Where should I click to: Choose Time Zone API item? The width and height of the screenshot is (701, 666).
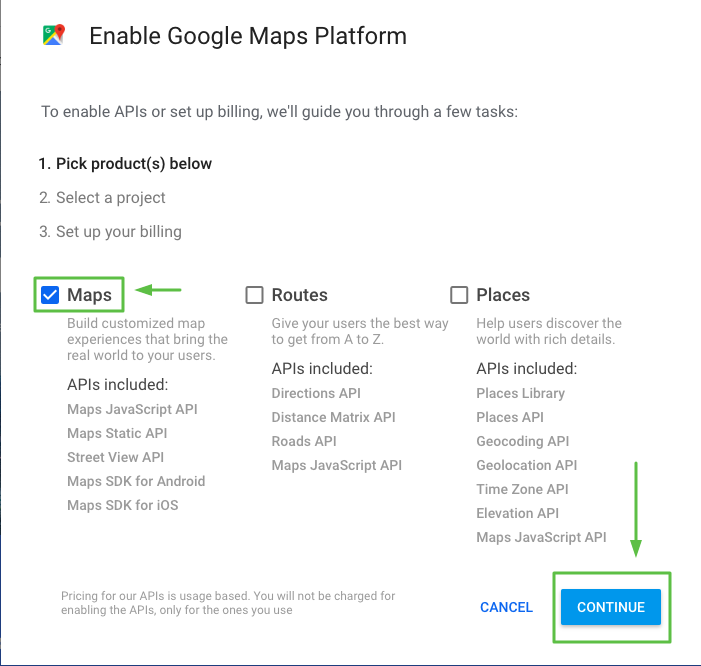[522, 489]
